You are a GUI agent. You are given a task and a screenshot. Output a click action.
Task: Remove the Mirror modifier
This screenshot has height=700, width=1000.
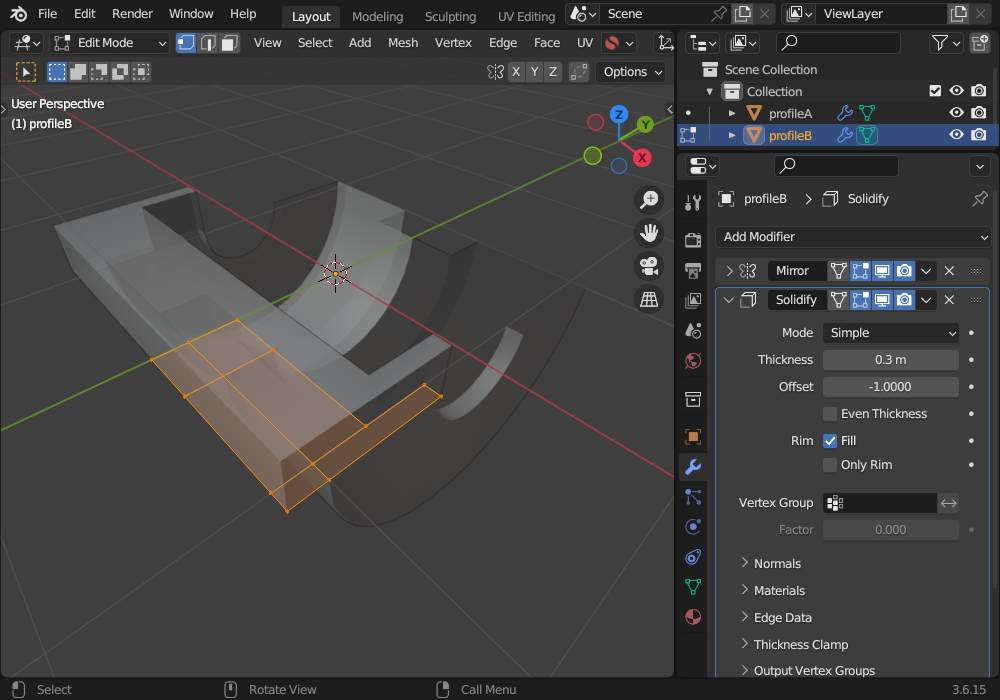(x=949, y=271)
